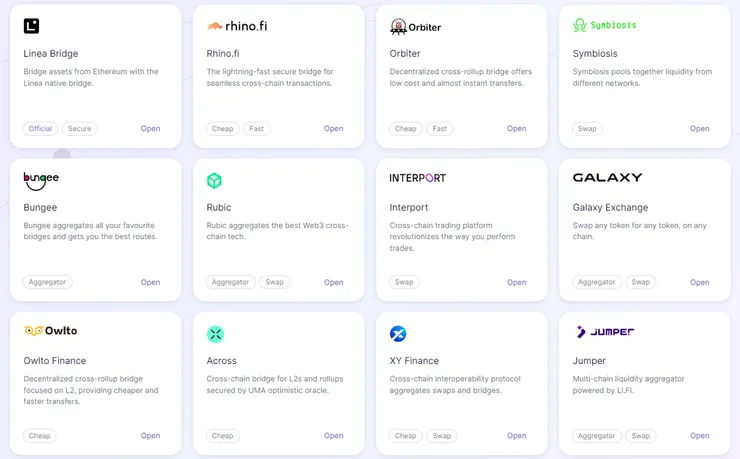Select the Fast tag on Orbiter card
The width and height of the screenshot is (740, 459).
point(439,129)
